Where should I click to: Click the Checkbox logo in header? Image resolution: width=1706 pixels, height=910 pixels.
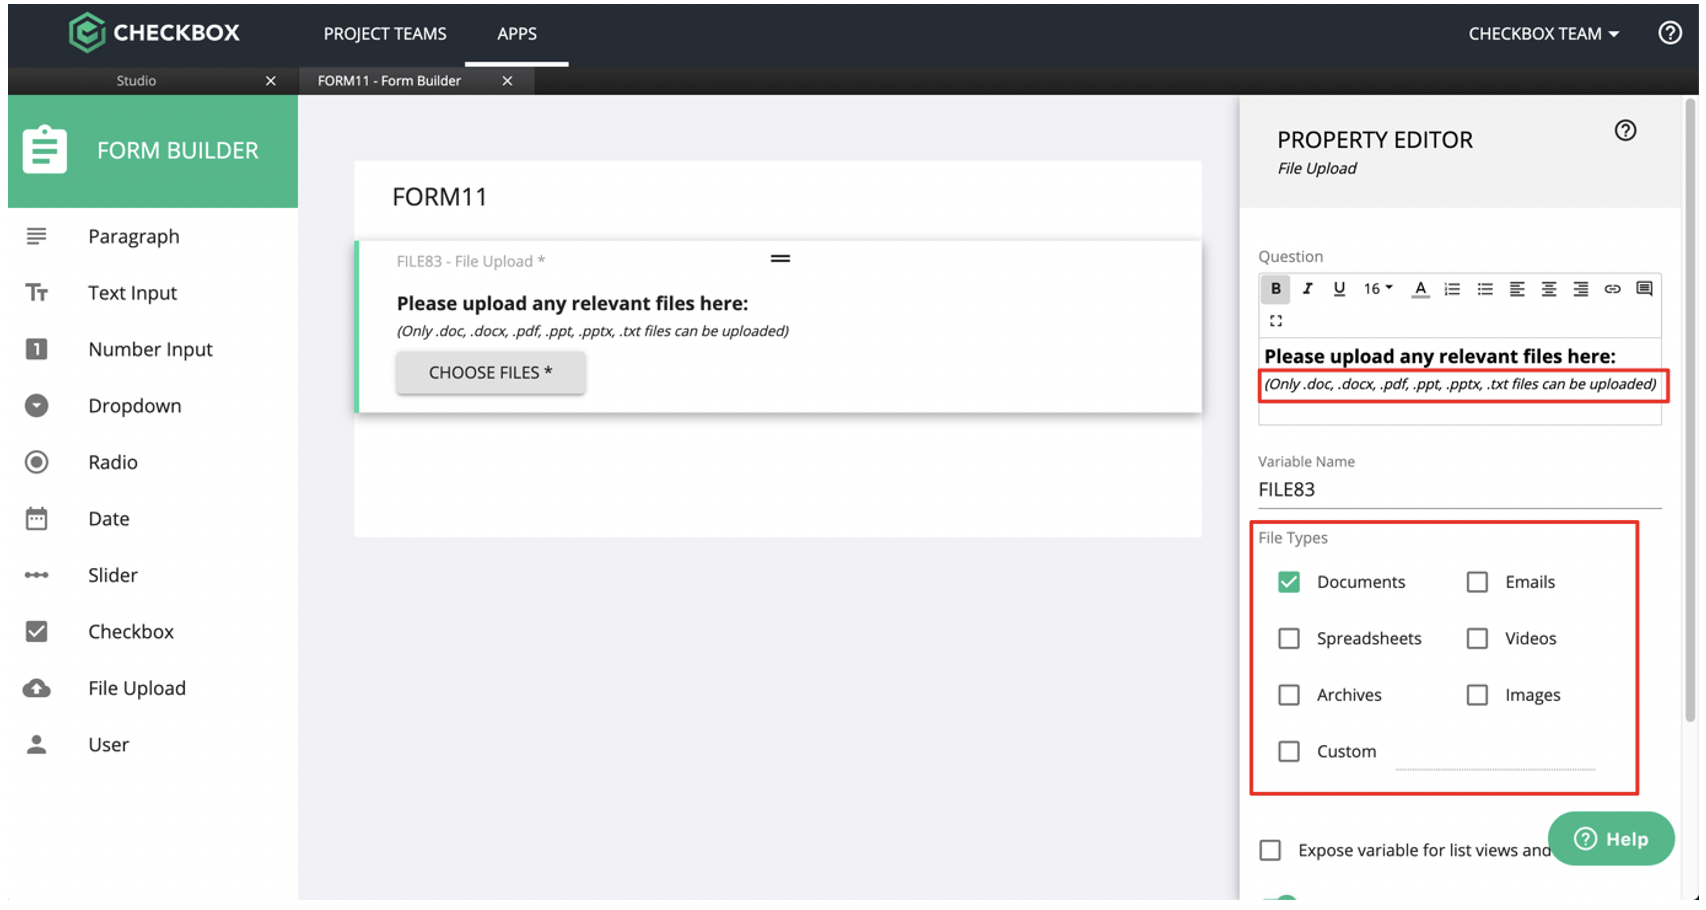coord(154,33)
